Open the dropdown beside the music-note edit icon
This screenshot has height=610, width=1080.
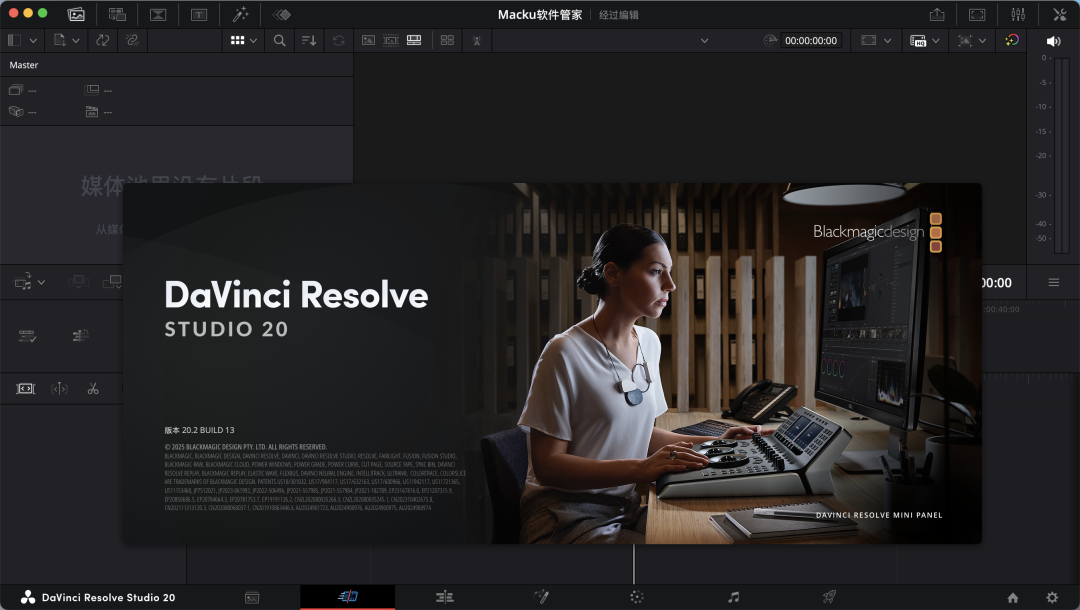pyautogui.click(x=41, y=282)
